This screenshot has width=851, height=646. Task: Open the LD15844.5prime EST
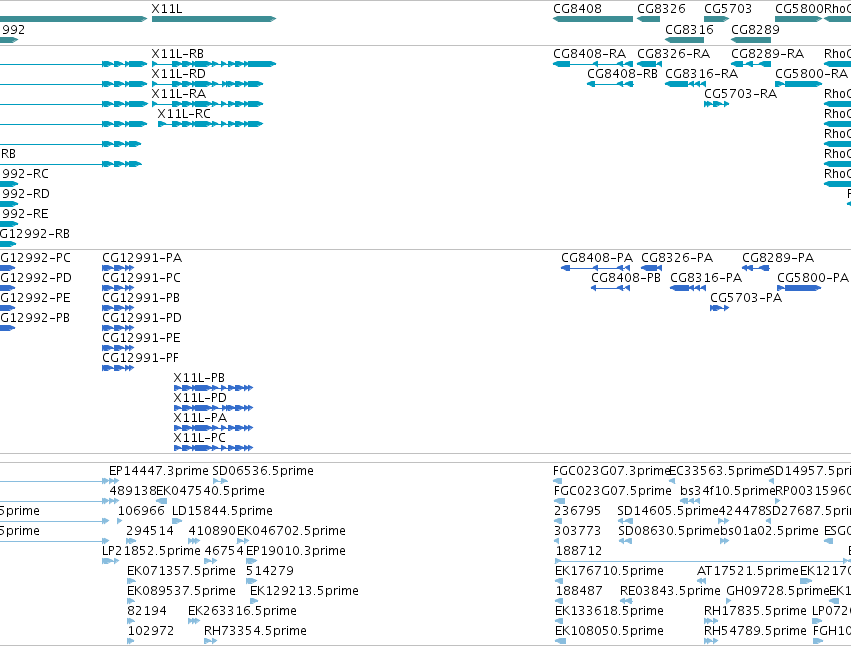click(x=177, y=521)
